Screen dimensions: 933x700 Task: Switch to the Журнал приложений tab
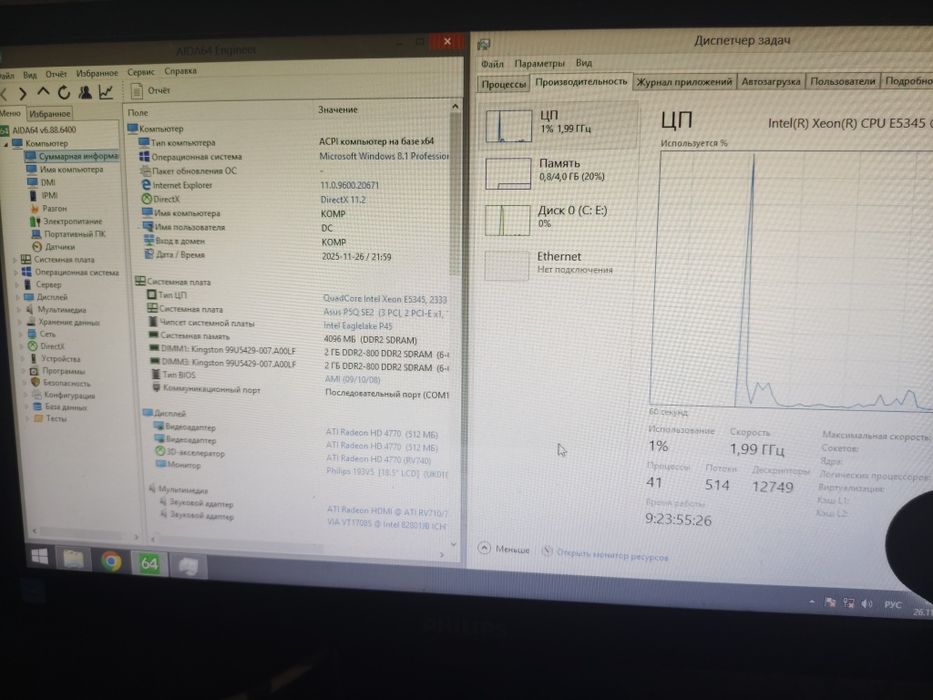coord(684,82)
